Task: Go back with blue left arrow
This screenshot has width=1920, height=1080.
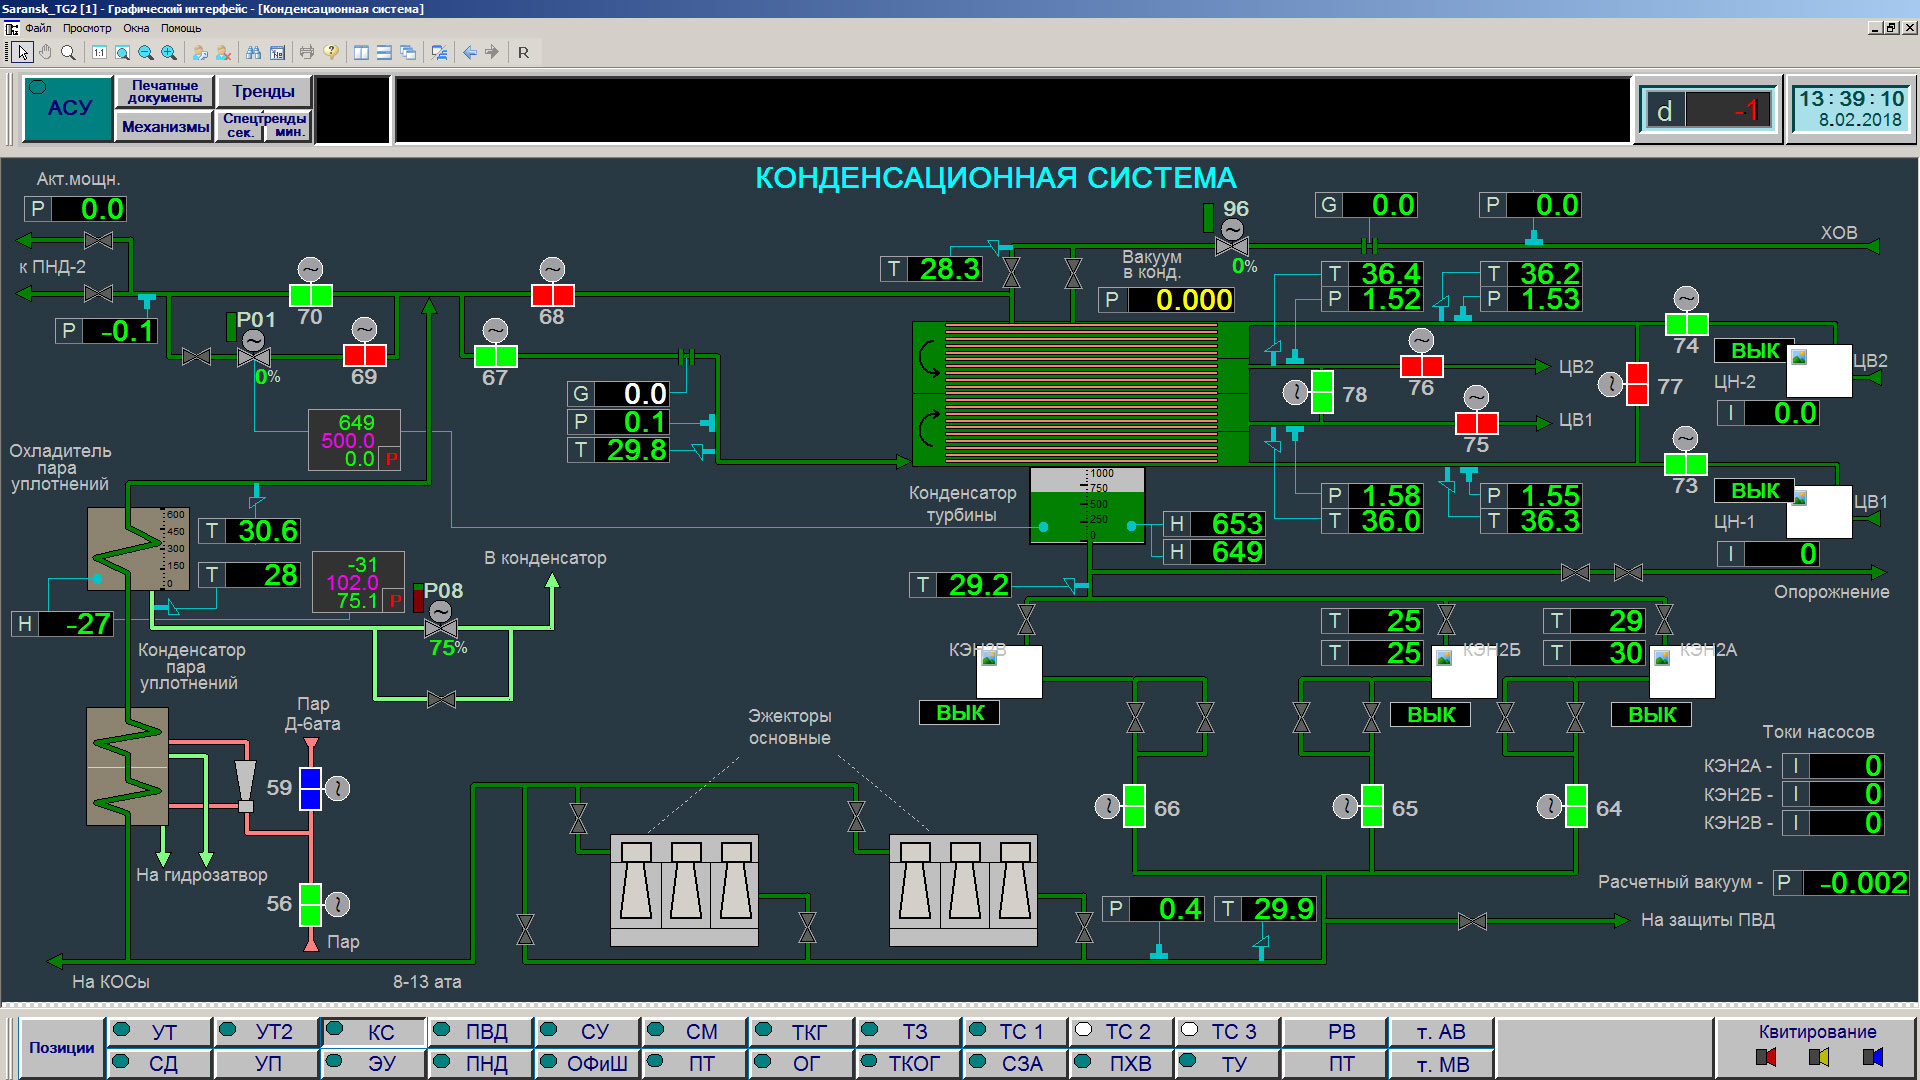Action: pos(469,52)
